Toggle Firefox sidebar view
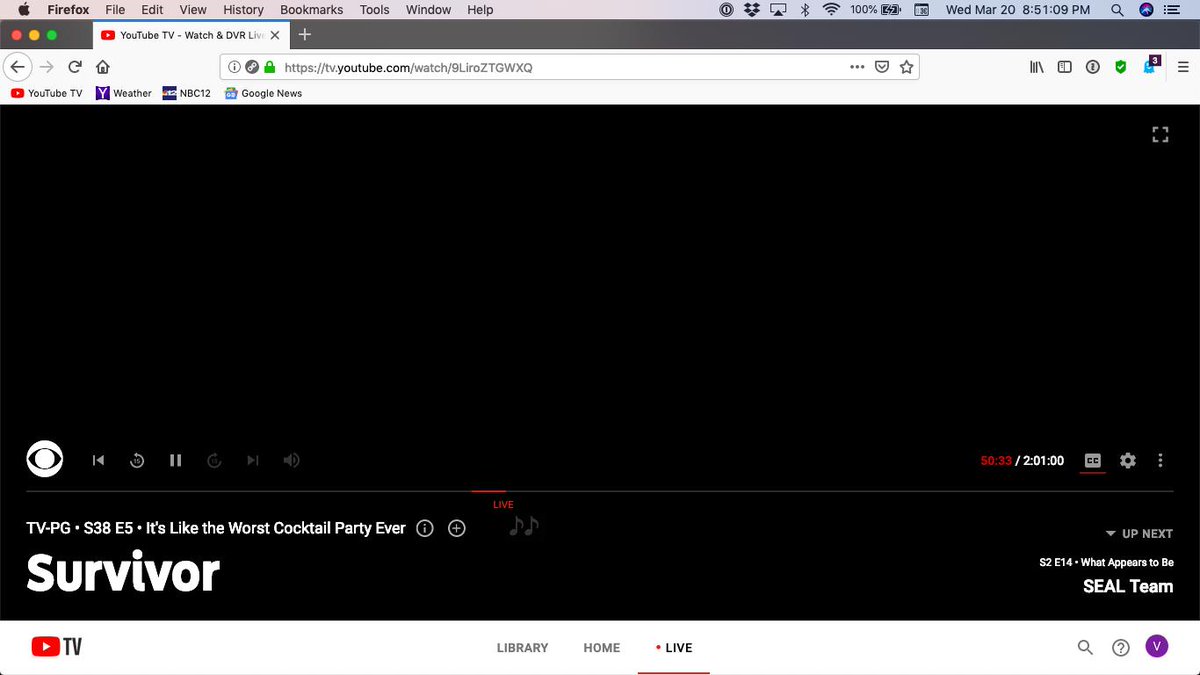 click(x=1065, y=67)
